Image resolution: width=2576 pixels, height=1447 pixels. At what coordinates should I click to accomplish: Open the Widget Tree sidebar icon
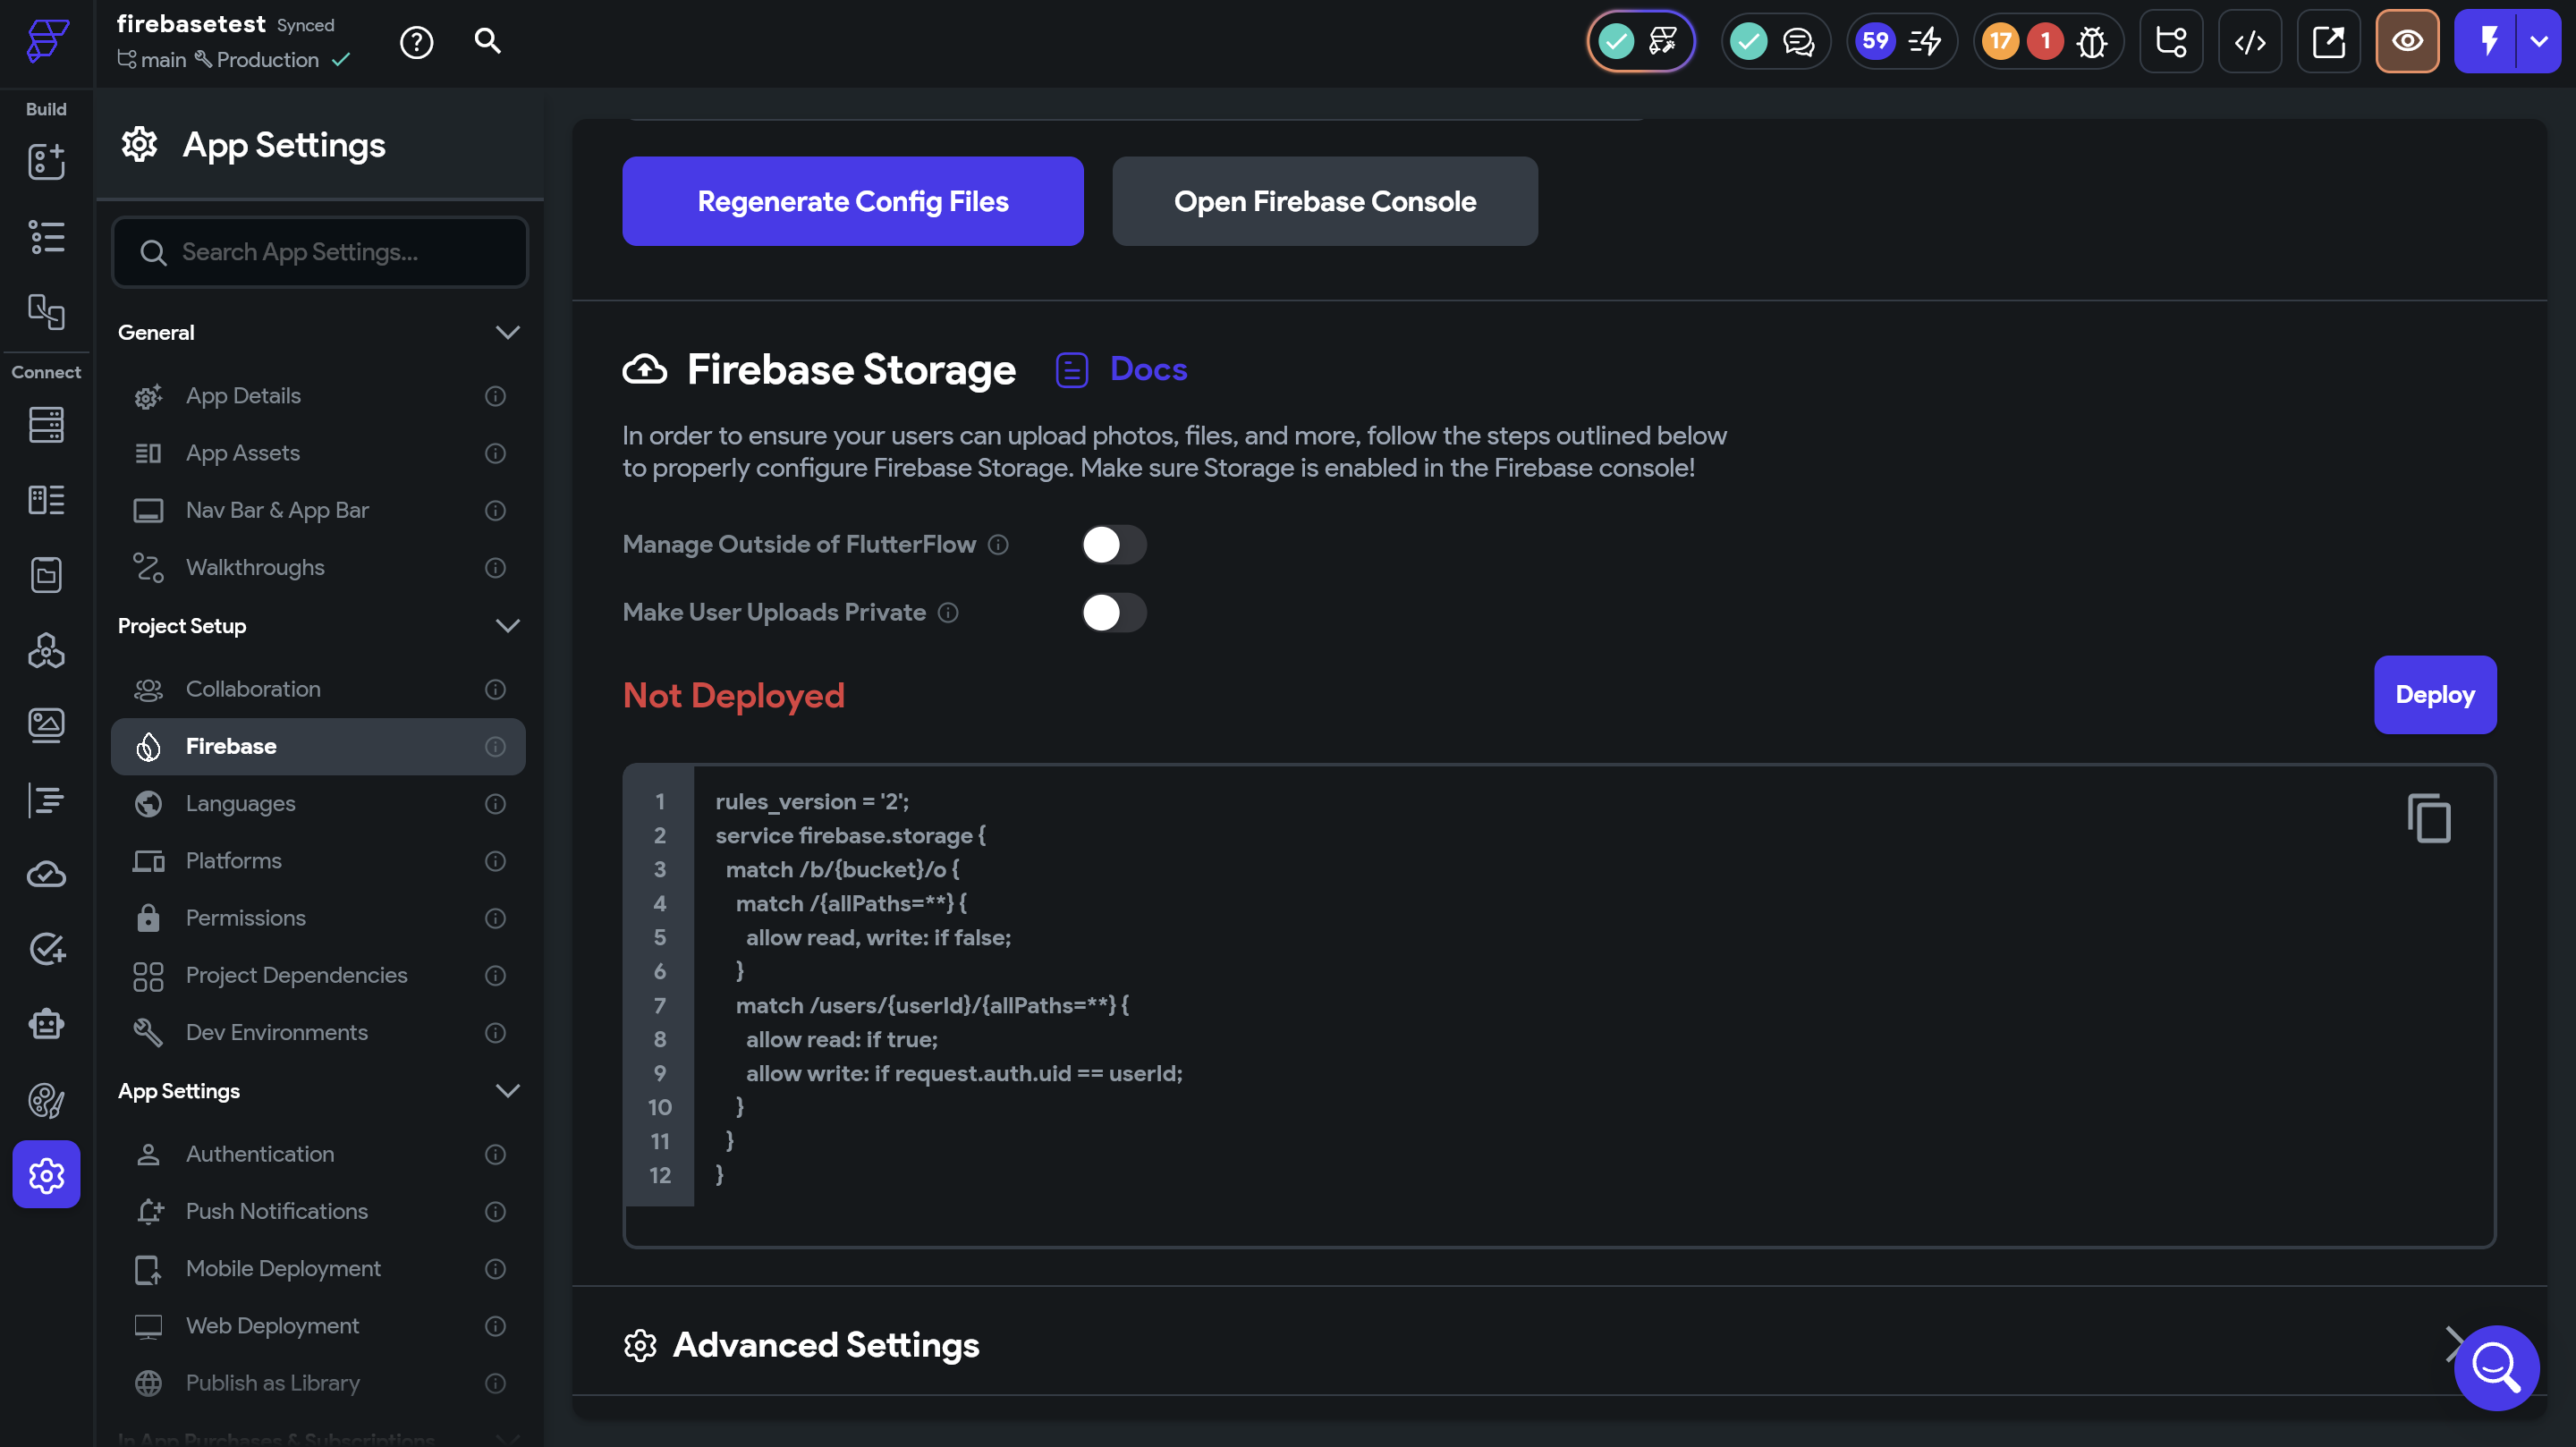click(x=46, y=237)
